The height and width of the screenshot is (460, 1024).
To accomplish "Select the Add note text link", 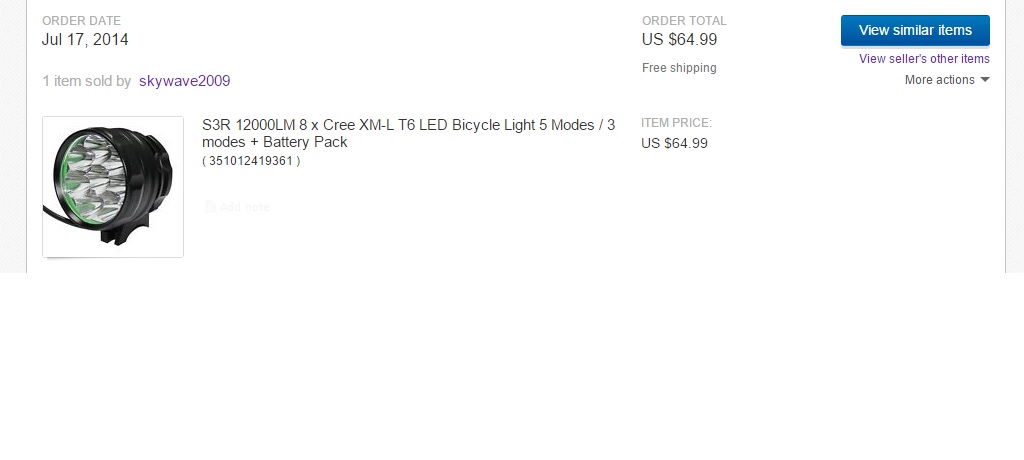I will (245, 207).
